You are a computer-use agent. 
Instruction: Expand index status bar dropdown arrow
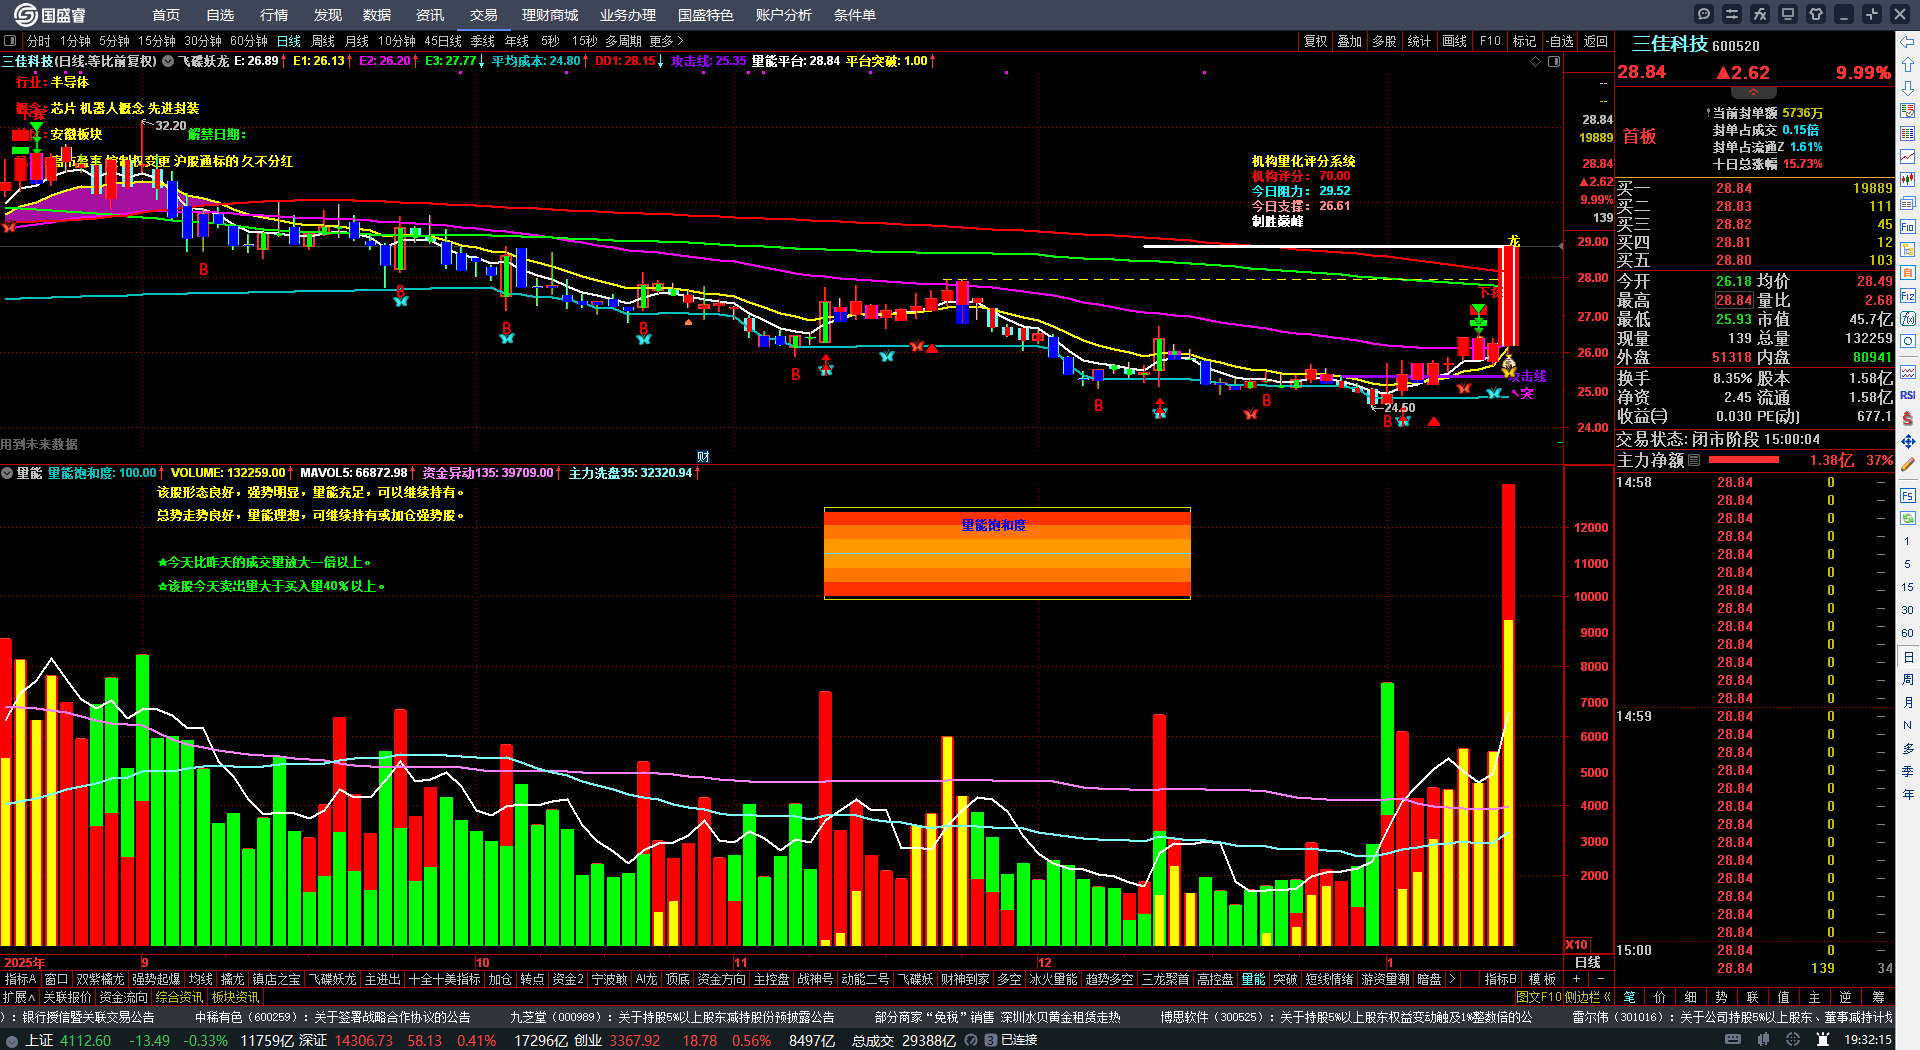(12, 1040)
